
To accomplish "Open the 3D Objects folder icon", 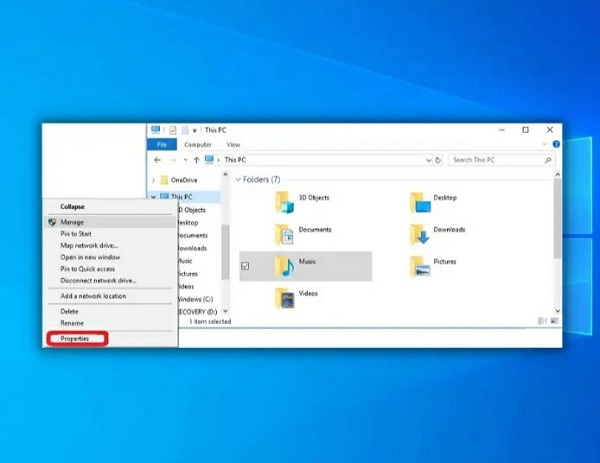I will tap(284, 202).
